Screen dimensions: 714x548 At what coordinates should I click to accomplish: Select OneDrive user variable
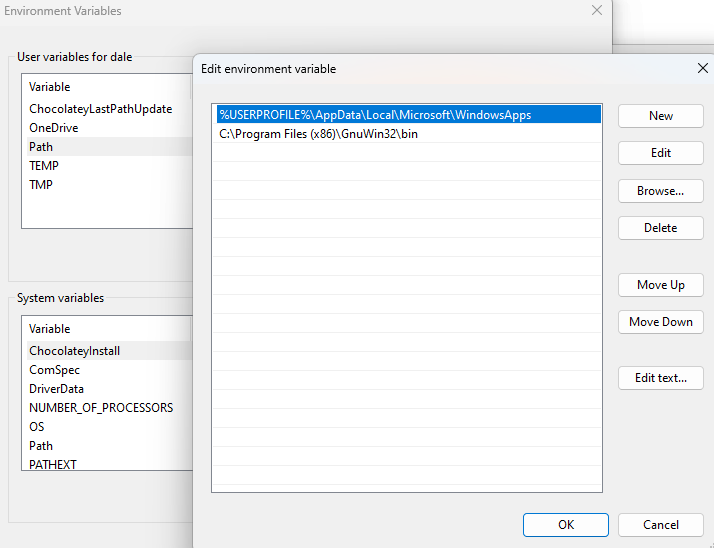(x=109, y=128)
